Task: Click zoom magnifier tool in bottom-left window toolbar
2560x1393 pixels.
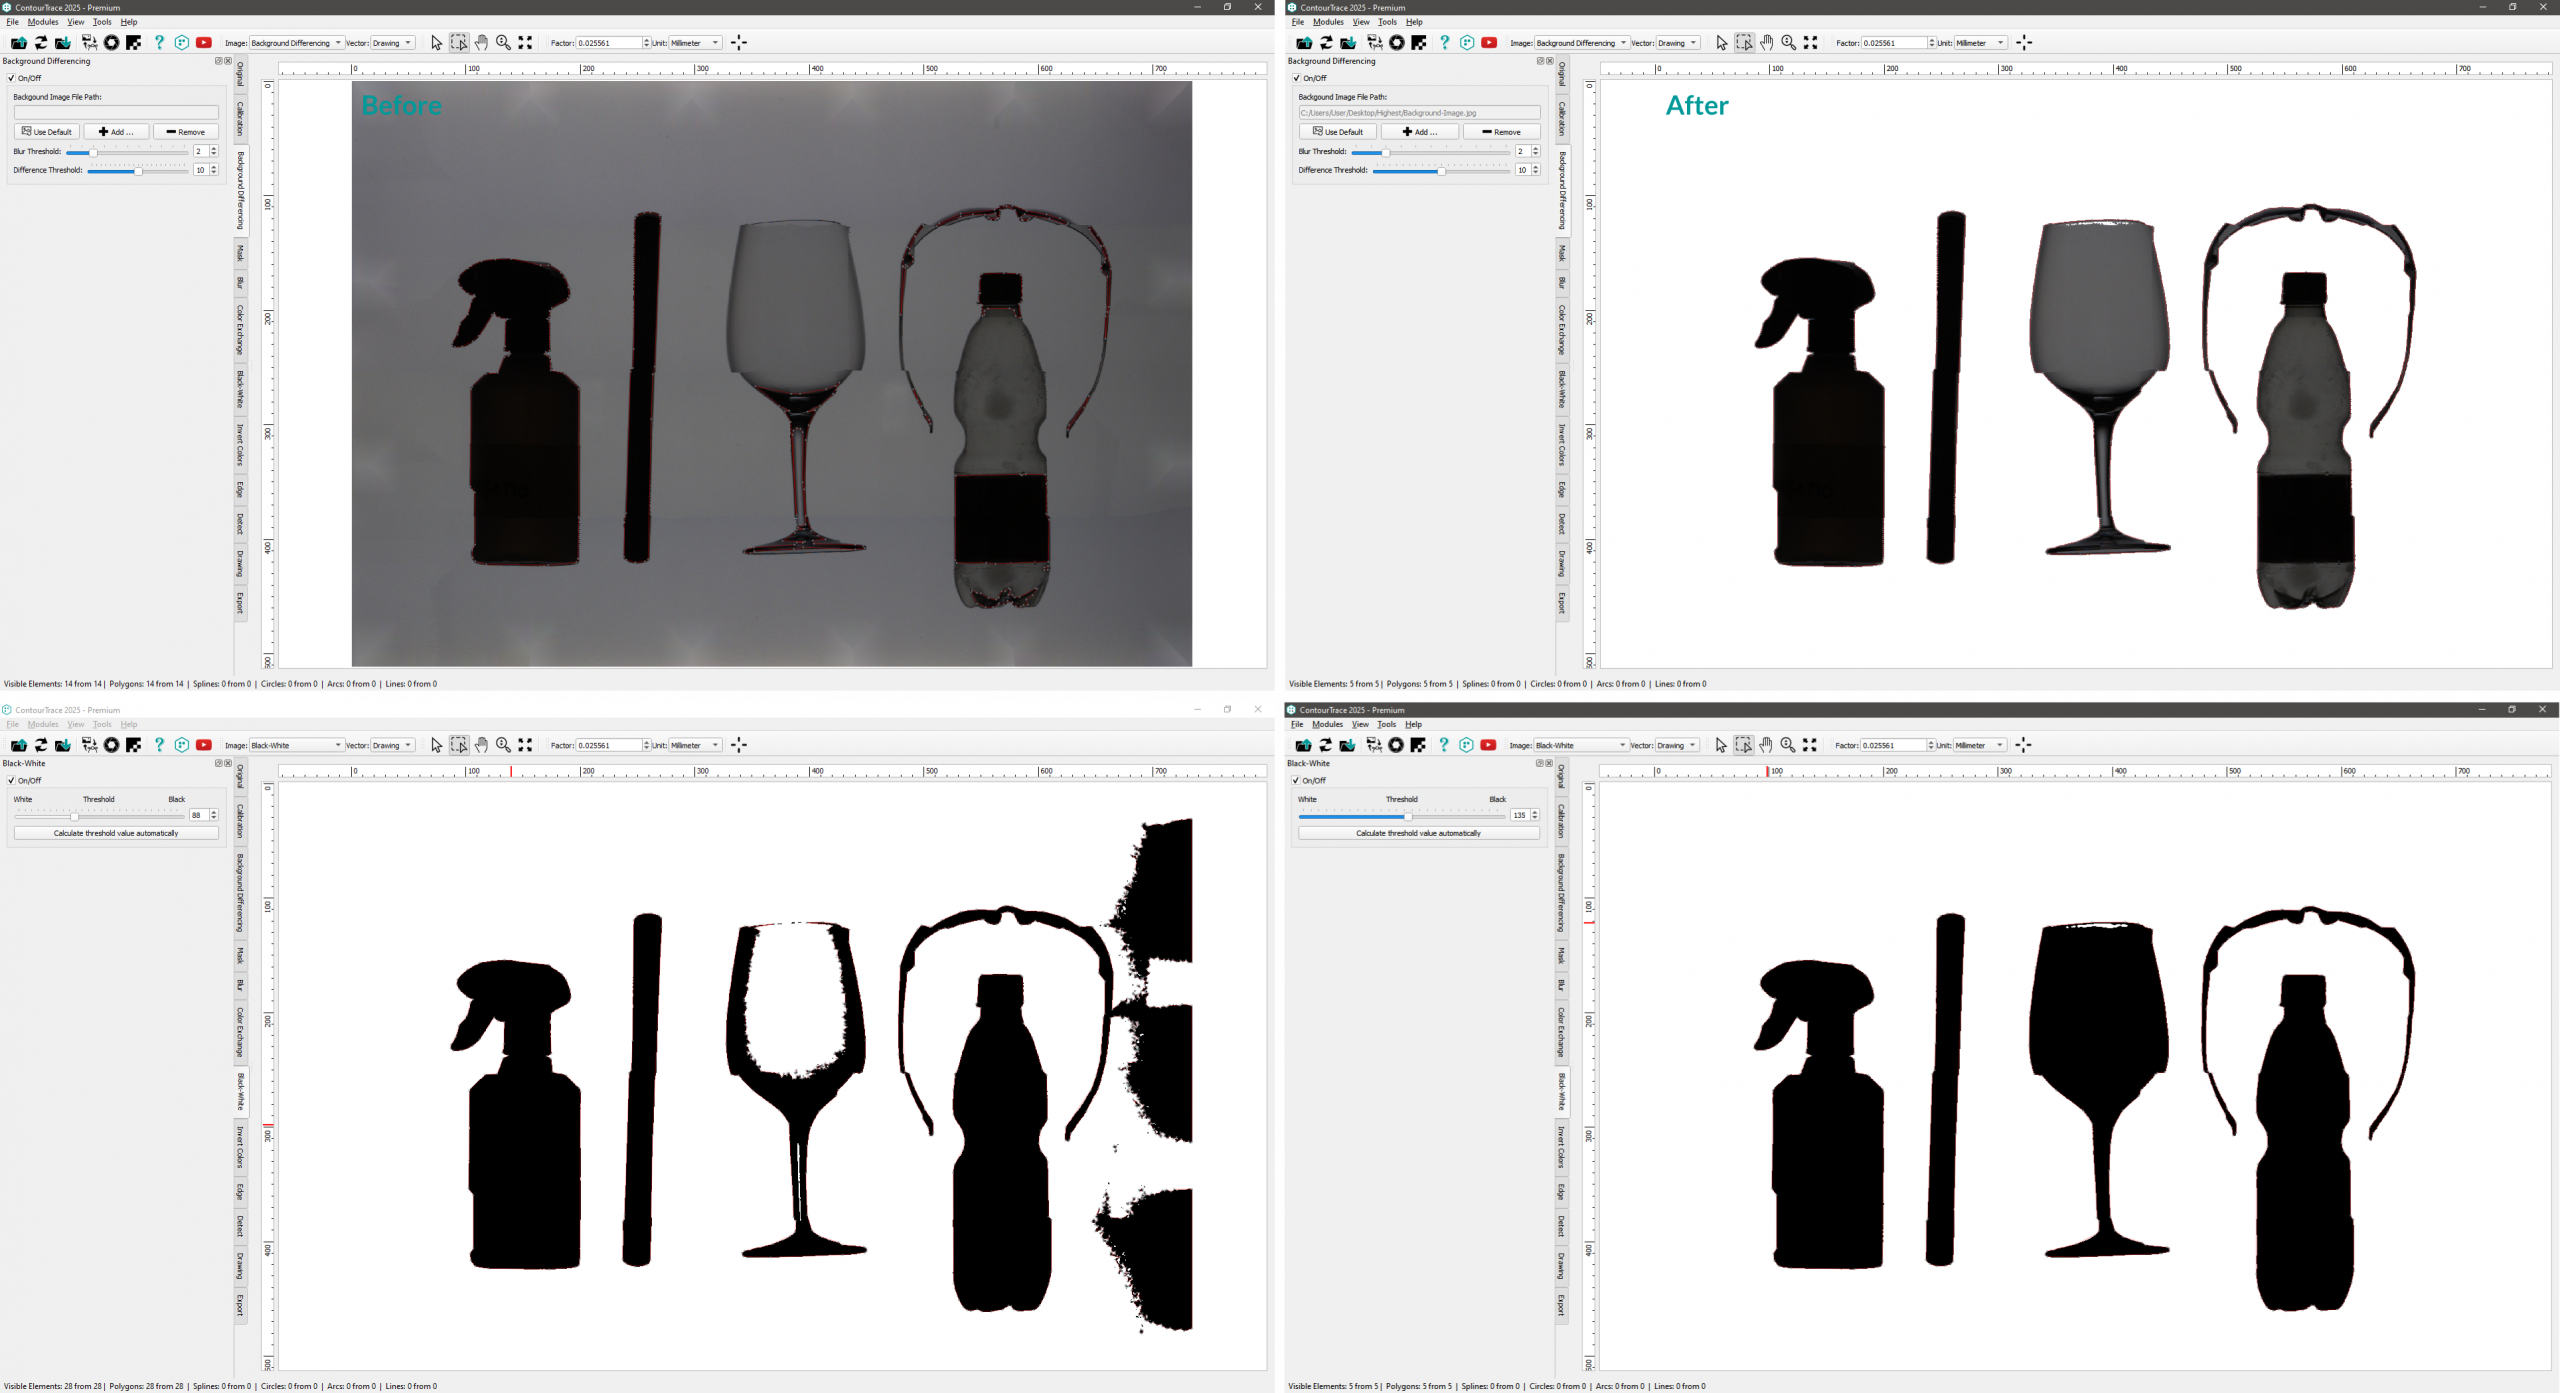Action: point(503,745)
